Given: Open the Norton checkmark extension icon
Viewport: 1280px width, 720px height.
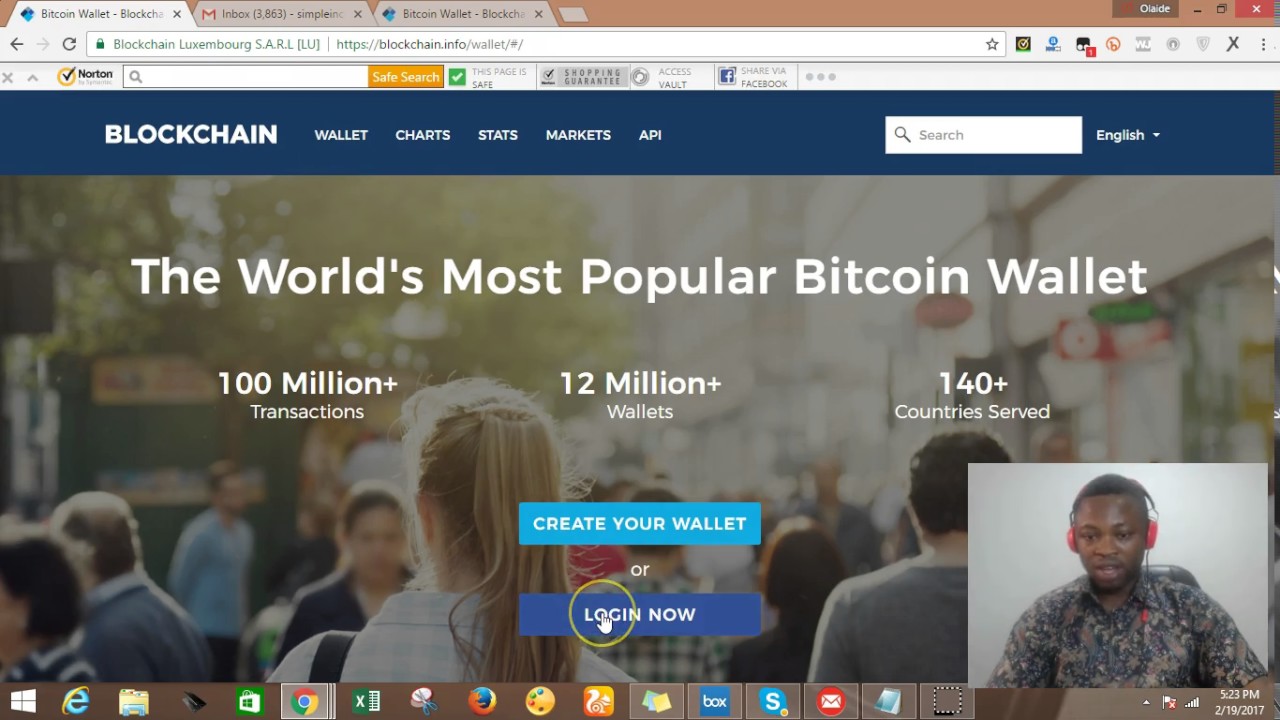Looking at the screenshot, I should click(x=1023, y=44).
